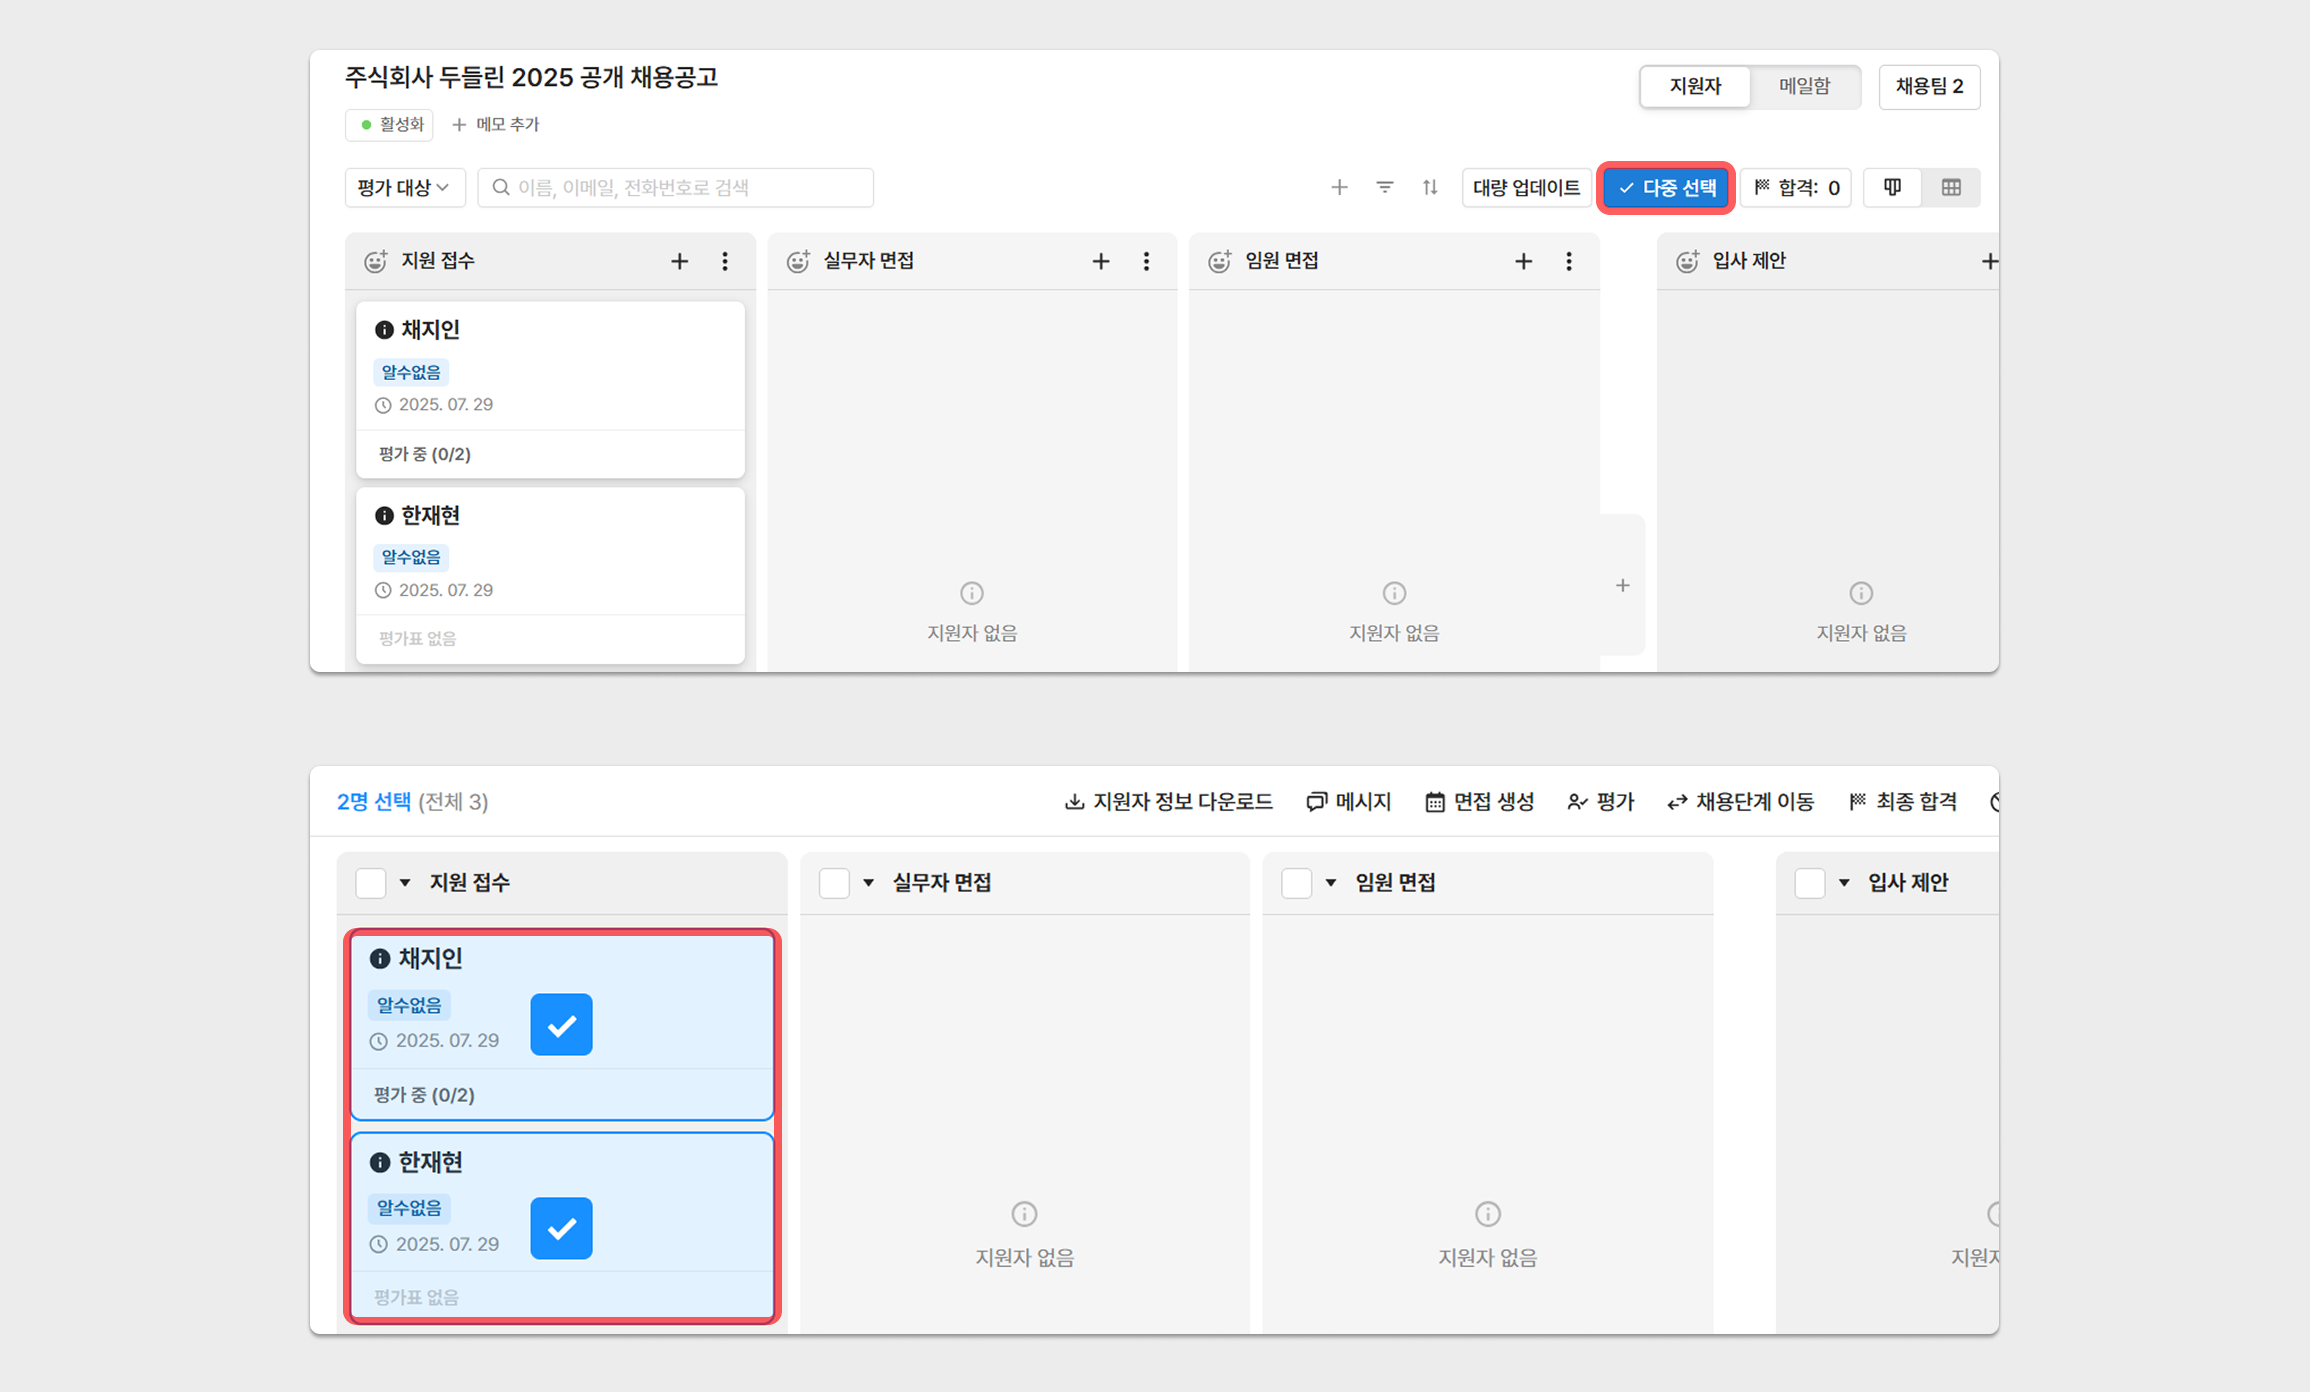
Task: Open the 평가 대상 dropdown
Action: click(404, 187)
